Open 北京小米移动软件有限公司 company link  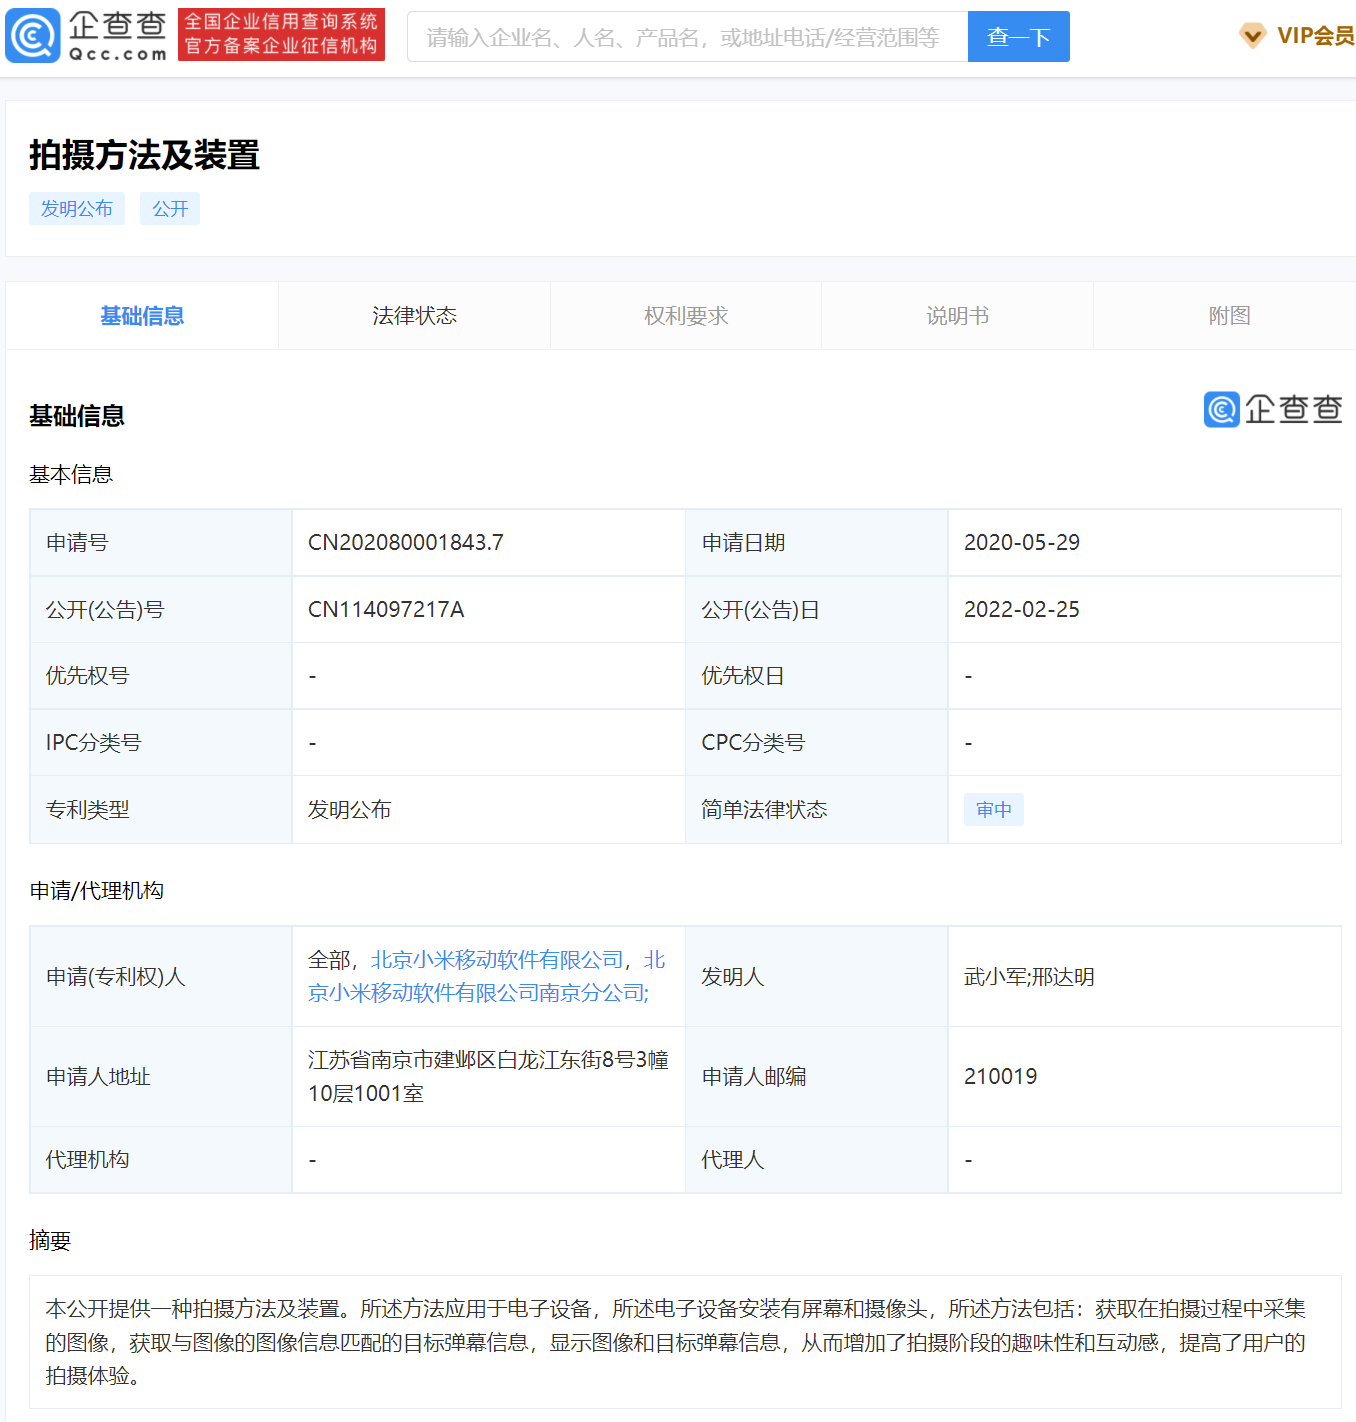(494, 958)
